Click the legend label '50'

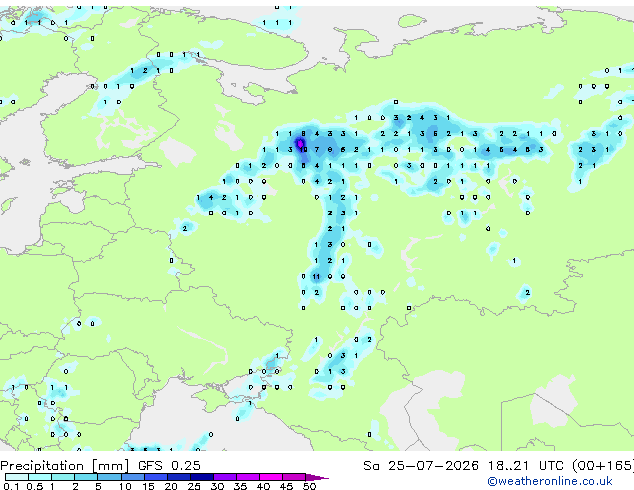click(x=309, y=486)
